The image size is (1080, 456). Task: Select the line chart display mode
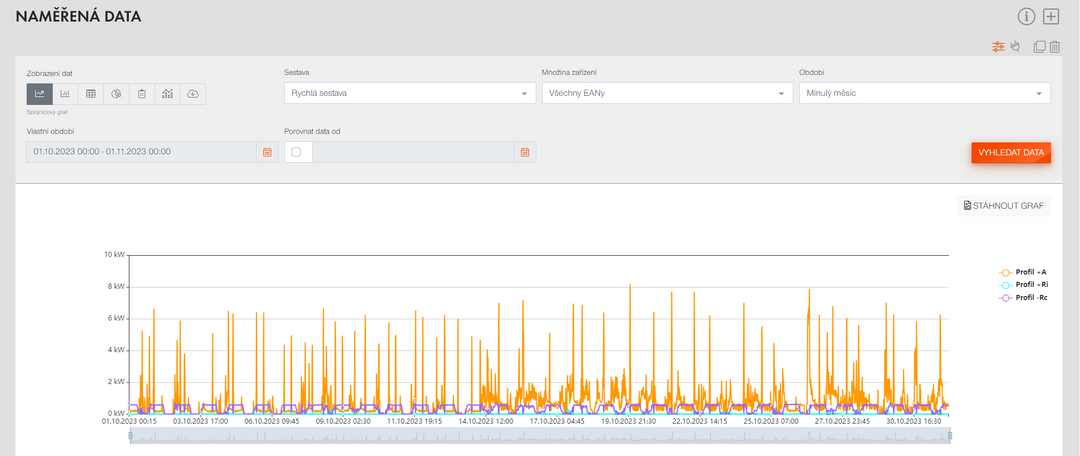[40, 93]
